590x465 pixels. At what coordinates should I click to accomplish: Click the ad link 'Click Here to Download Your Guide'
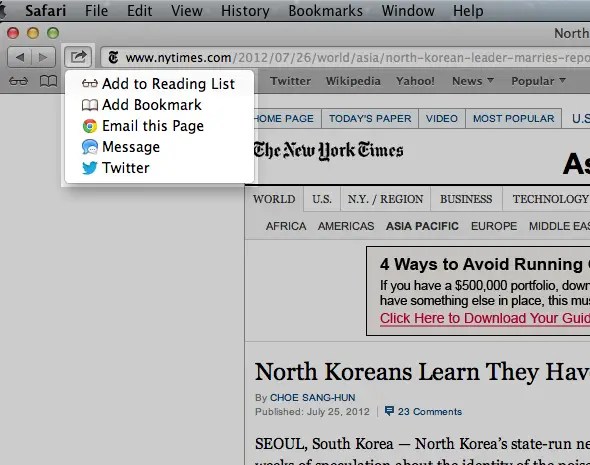point(485,318)
